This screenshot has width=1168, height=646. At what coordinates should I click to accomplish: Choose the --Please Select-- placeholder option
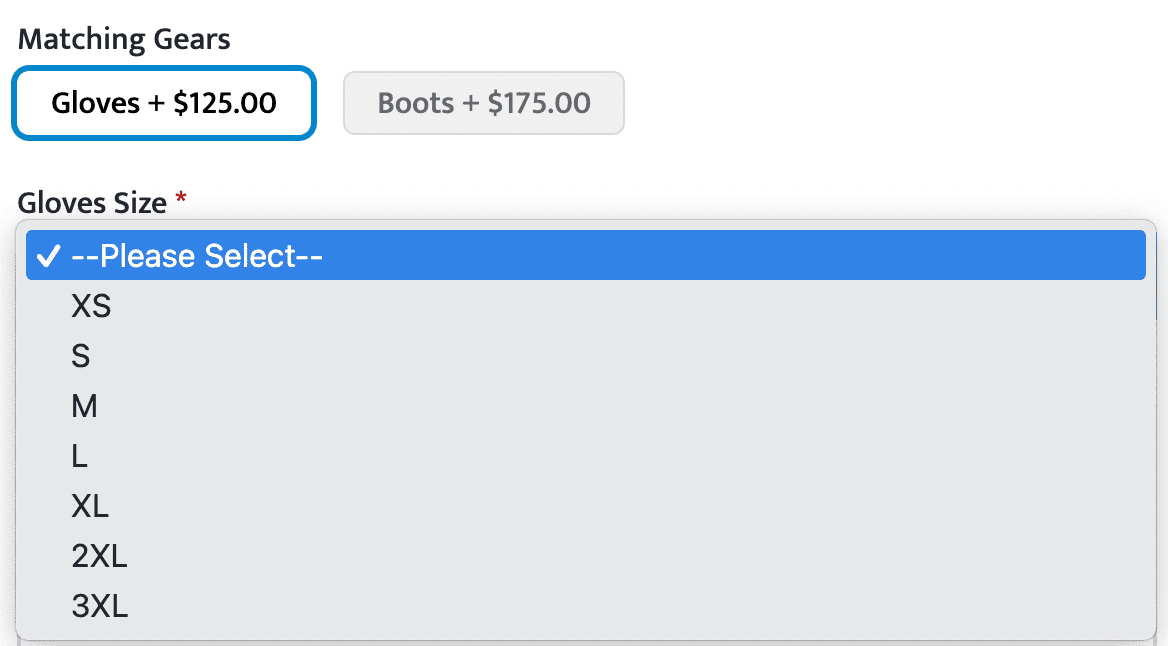point(197,257)
